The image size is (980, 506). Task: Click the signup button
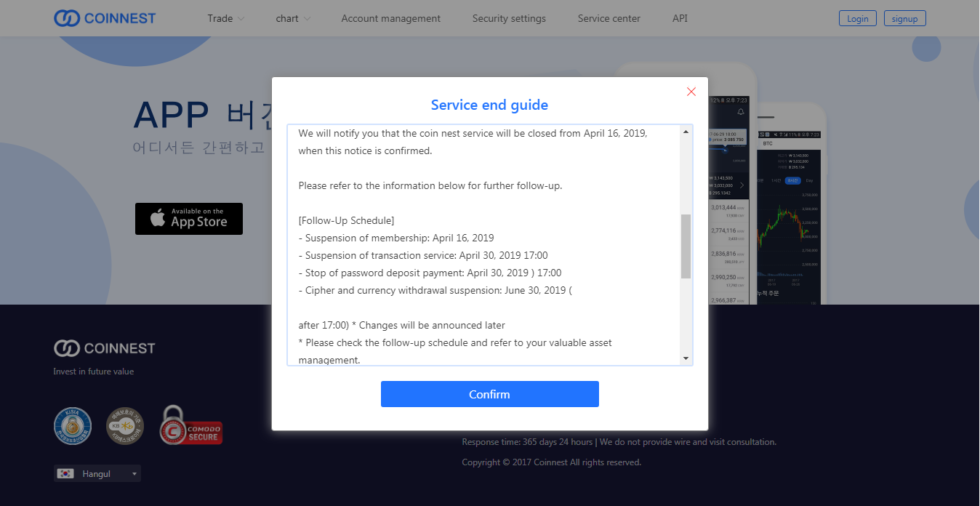point(904,18)
